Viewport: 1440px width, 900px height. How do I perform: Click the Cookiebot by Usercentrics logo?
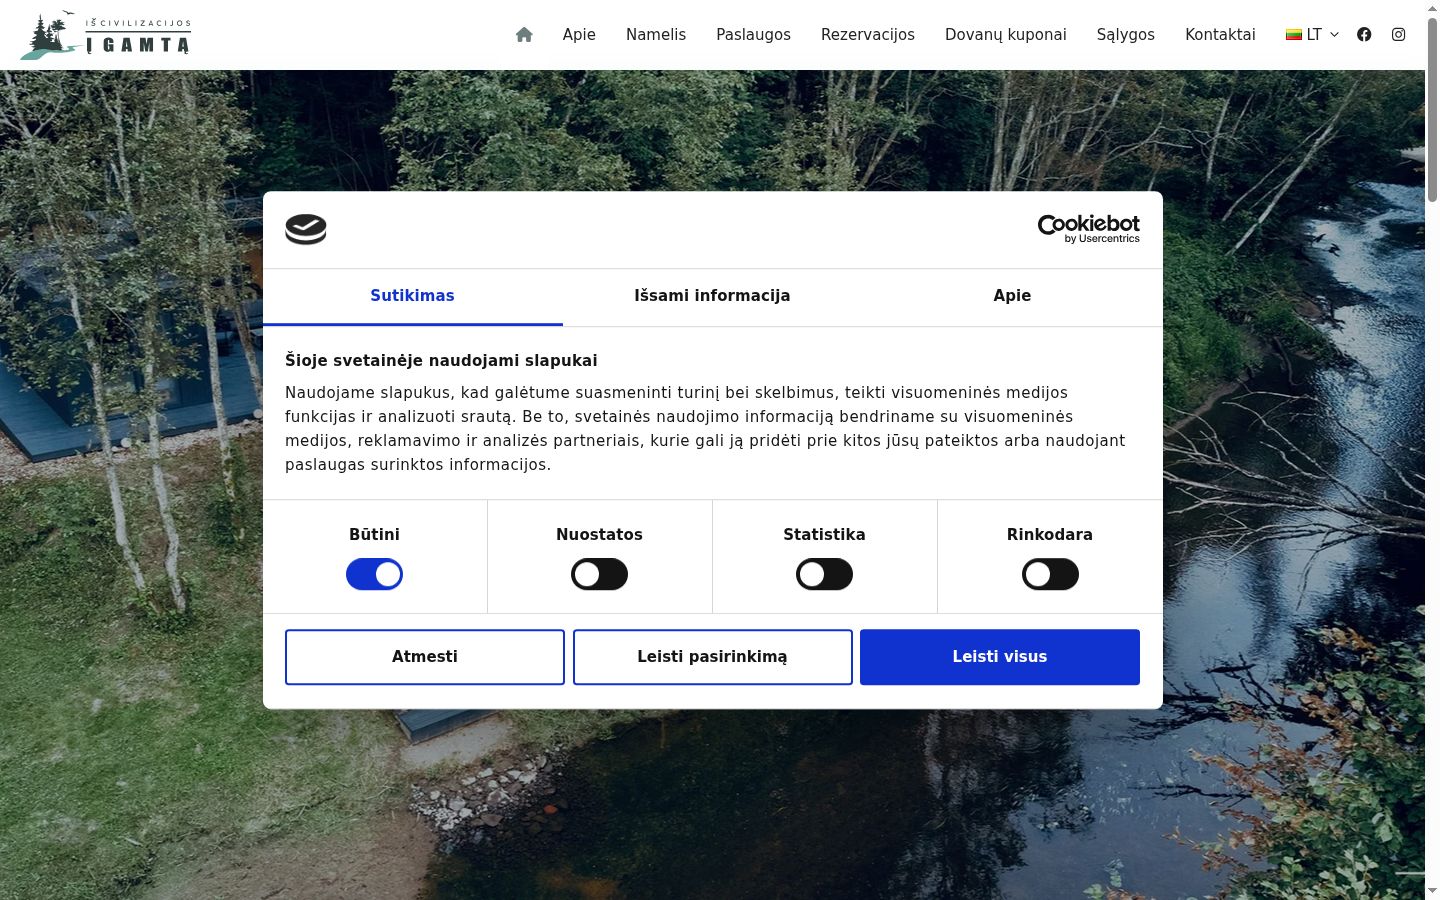[1088, 229]
